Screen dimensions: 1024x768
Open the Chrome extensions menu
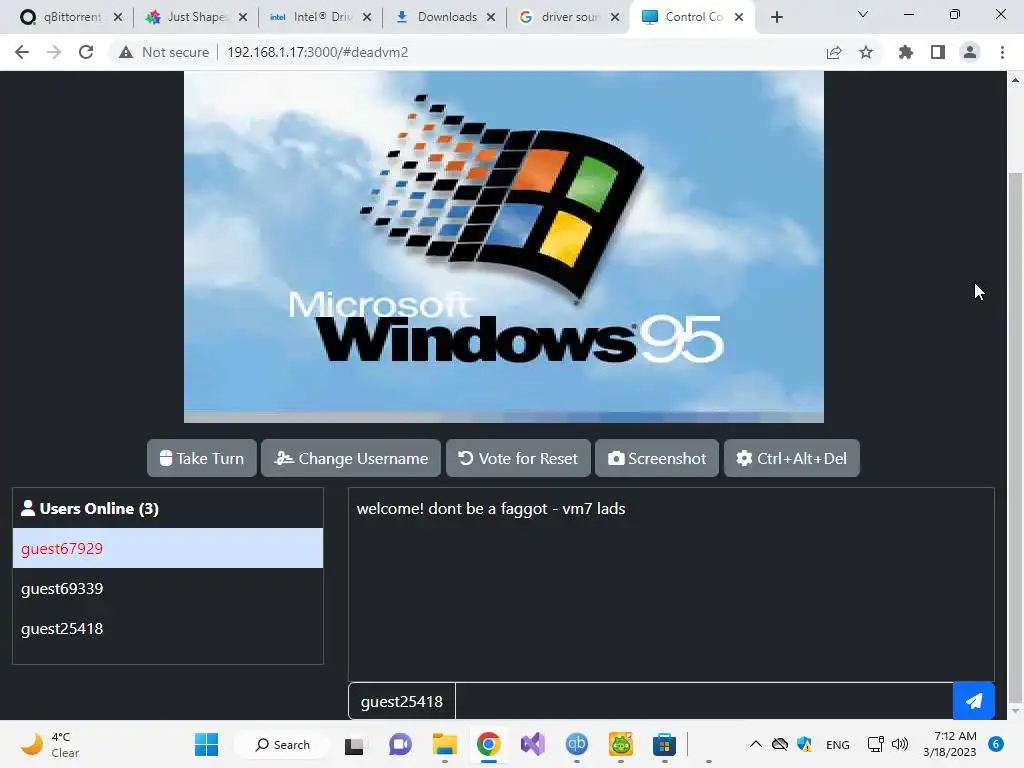pyautogui.click(x=905, y=52)
